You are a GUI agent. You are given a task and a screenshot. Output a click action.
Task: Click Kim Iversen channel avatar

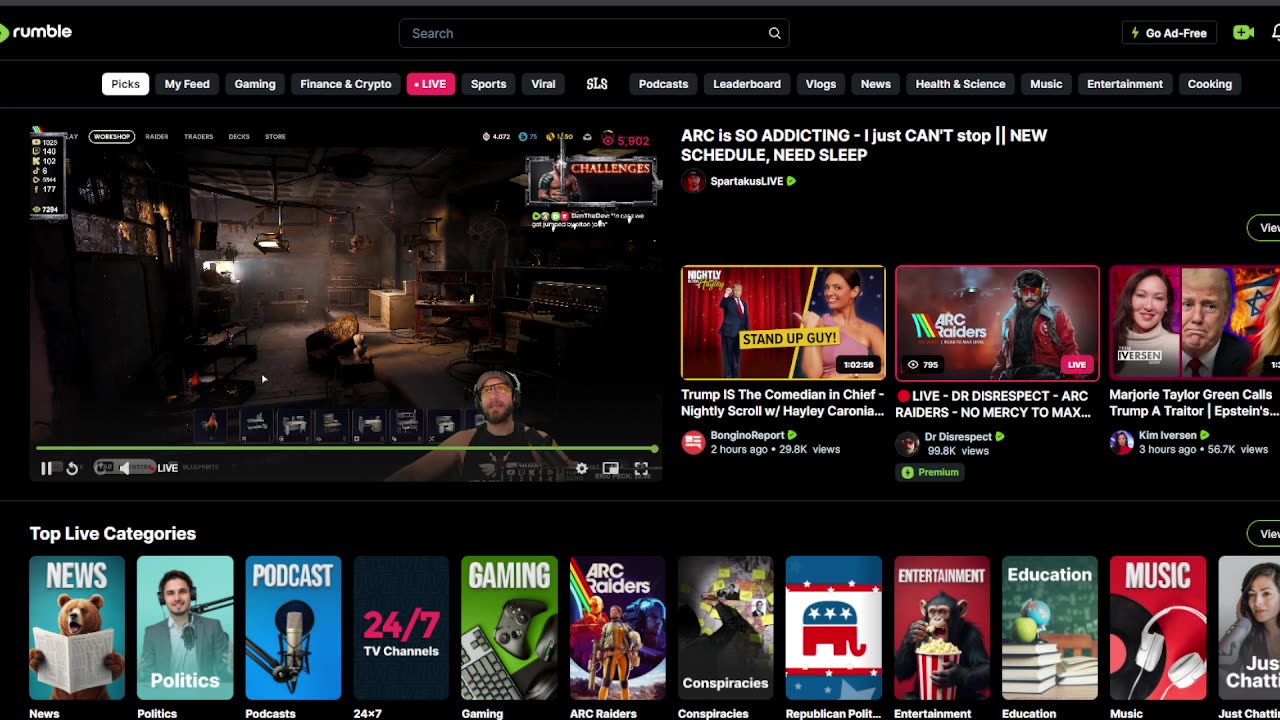point(1121,443)
